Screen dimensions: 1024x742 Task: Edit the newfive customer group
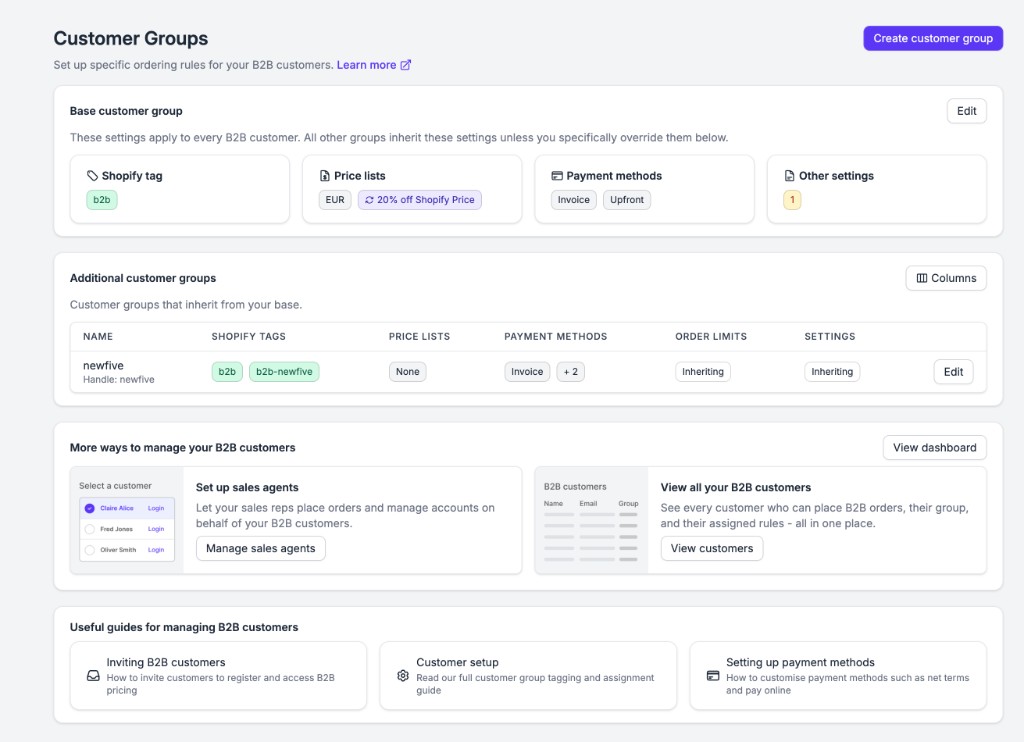[953, 372]
